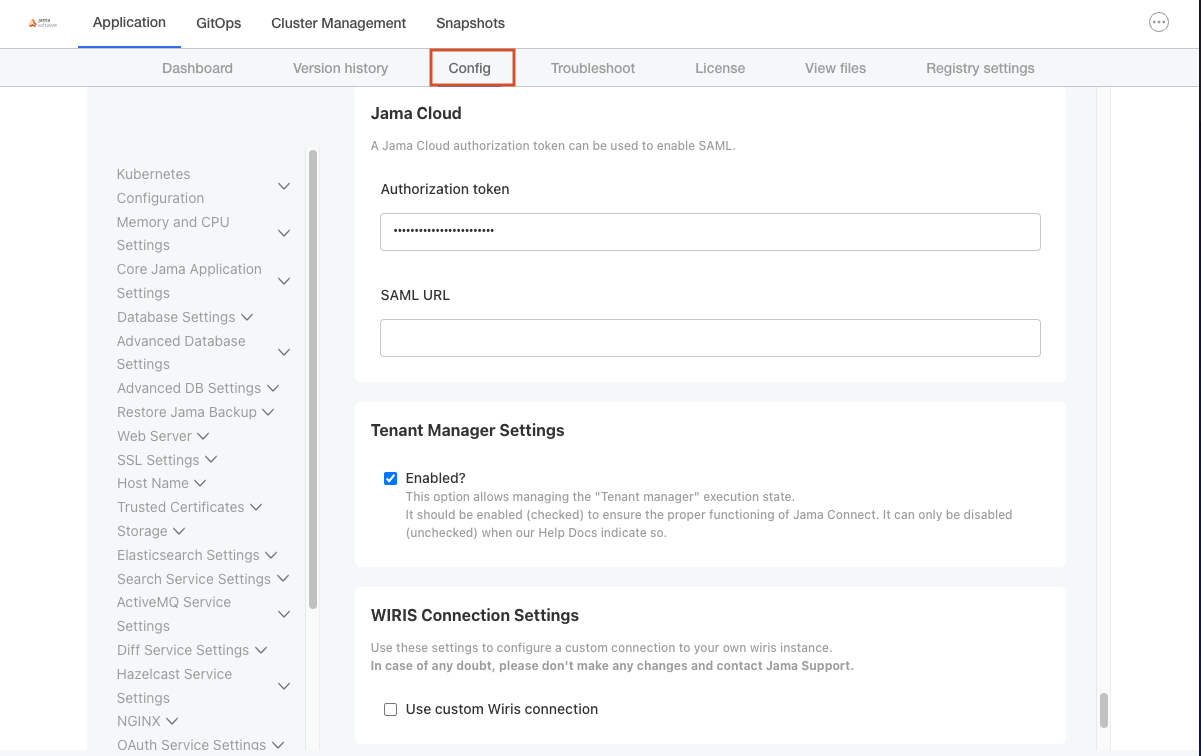Expand Trusted Certificates chevron
The width and height of the screenshot is (1201, 756).
tap(256, 507)
